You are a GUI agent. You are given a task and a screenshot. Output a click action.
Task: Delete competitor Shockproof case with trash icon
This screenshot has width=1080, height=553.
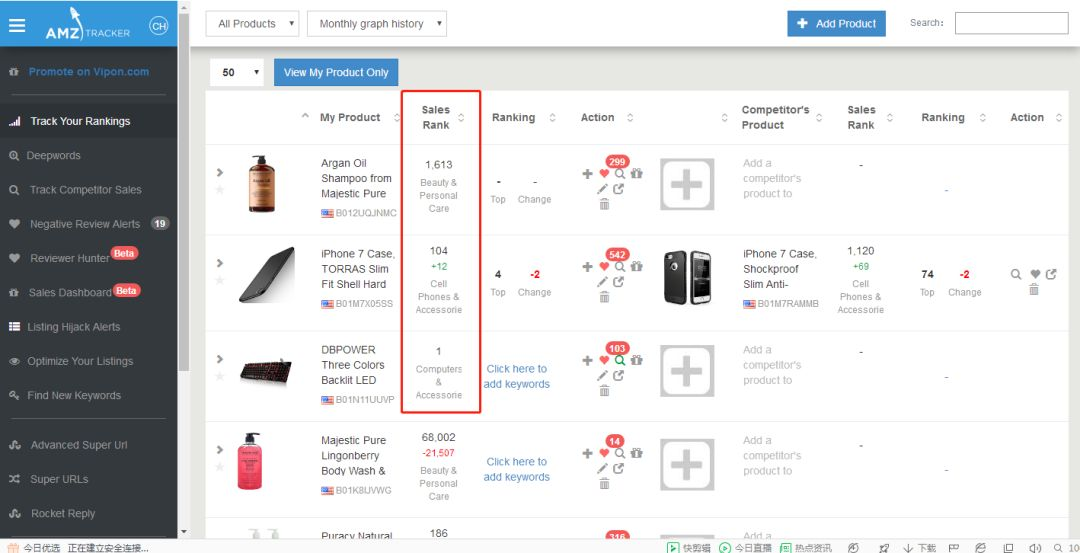[x=1034, y=290]
